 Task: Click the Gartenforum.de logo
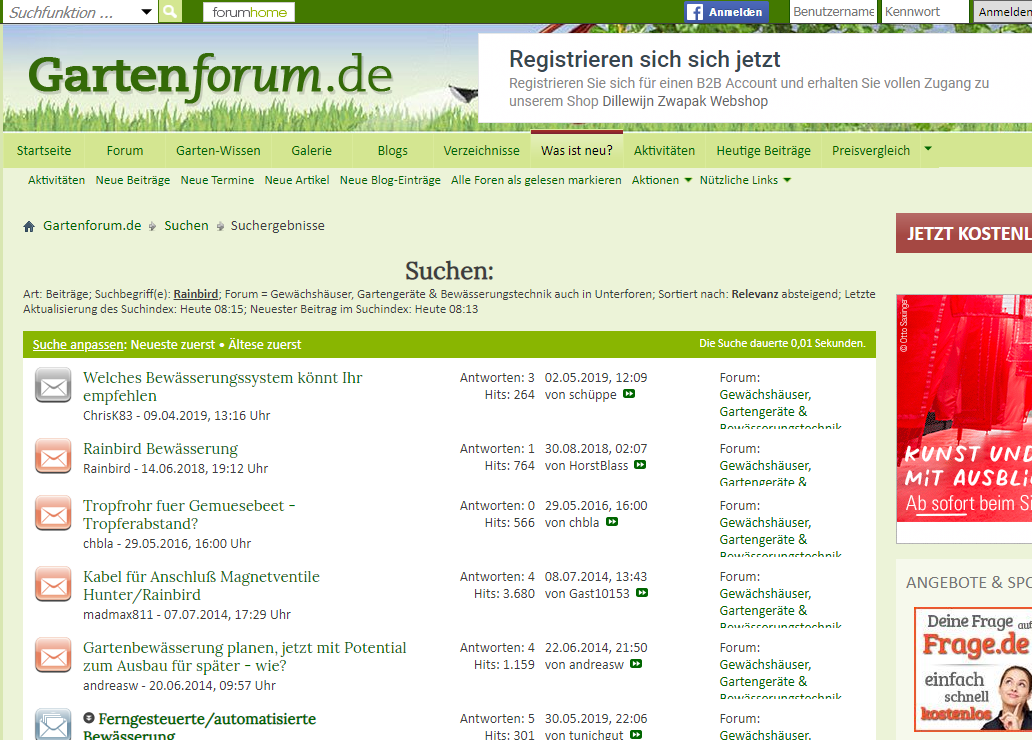(x=211, y=76)
